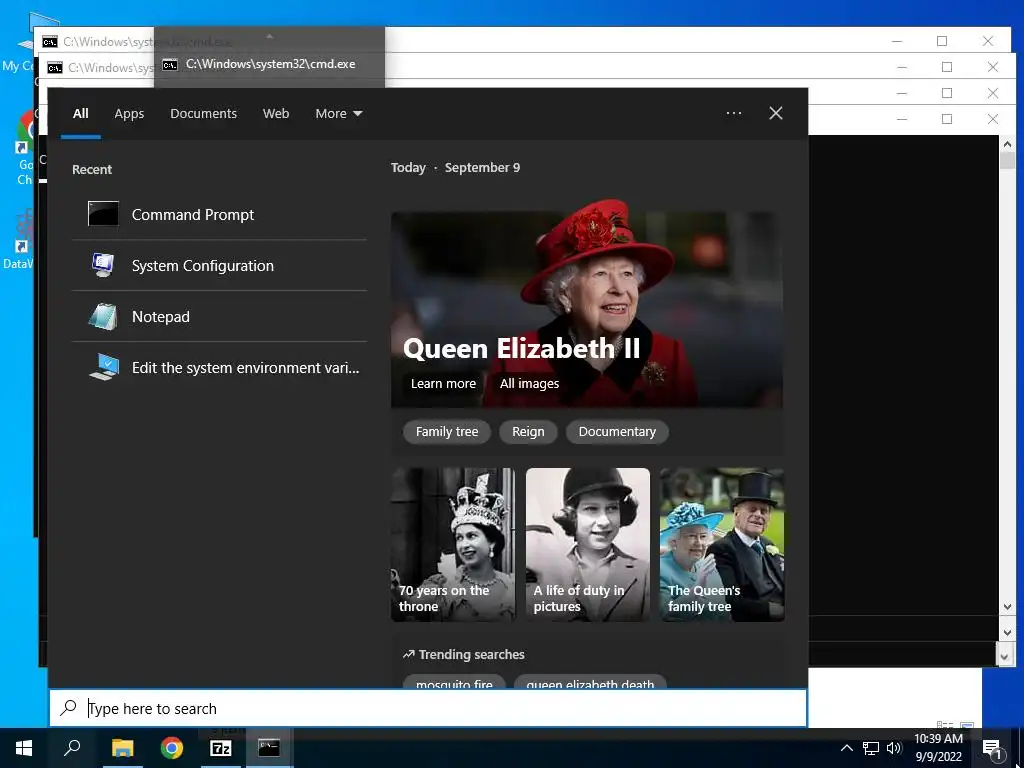The height and width of the screenshot is (768, 1024).
Task: Switch to the All search tab
Action: [x=80, y=113]
